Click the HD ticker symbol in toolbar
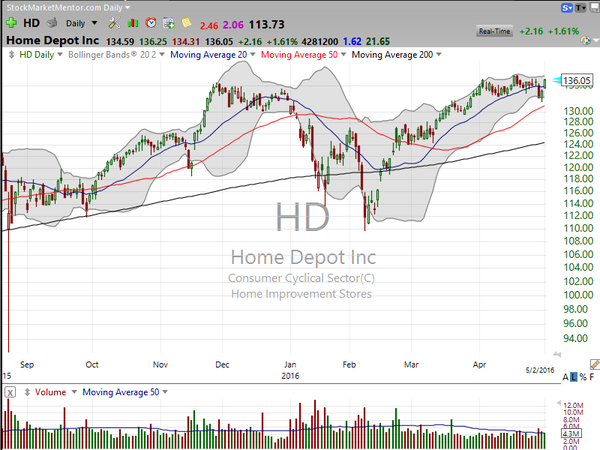The image size is (600, 450). [x=31, y=23]
